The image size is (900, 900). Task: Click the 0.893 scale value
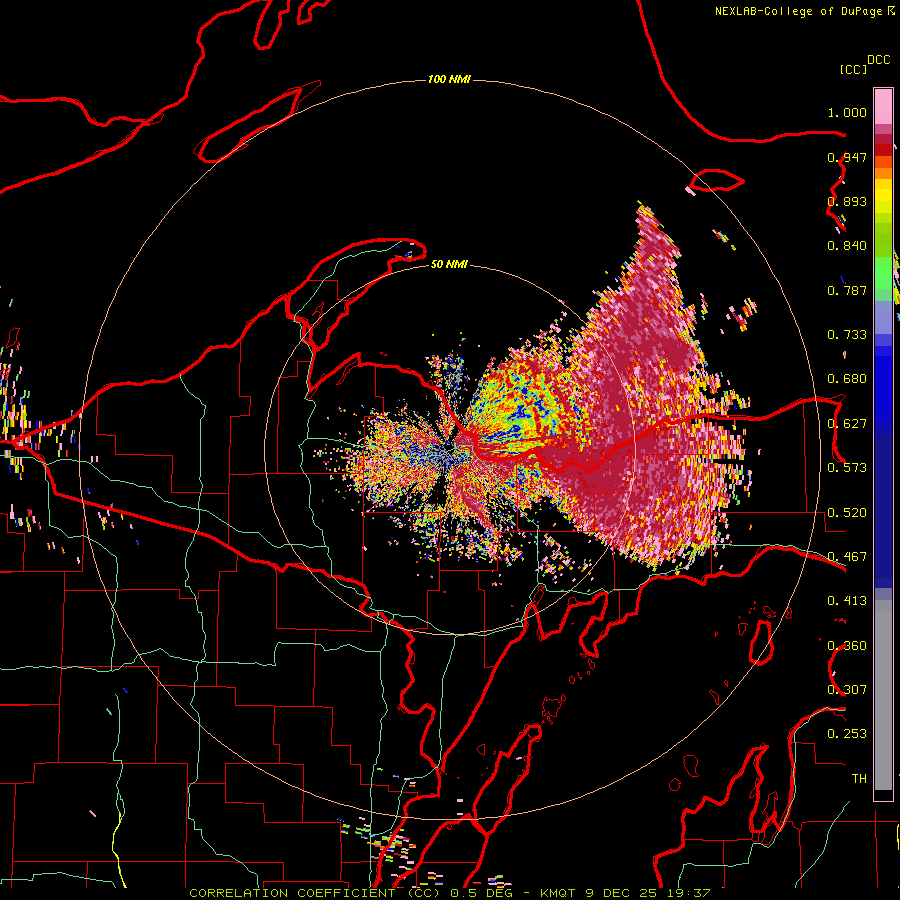(847, 201)
